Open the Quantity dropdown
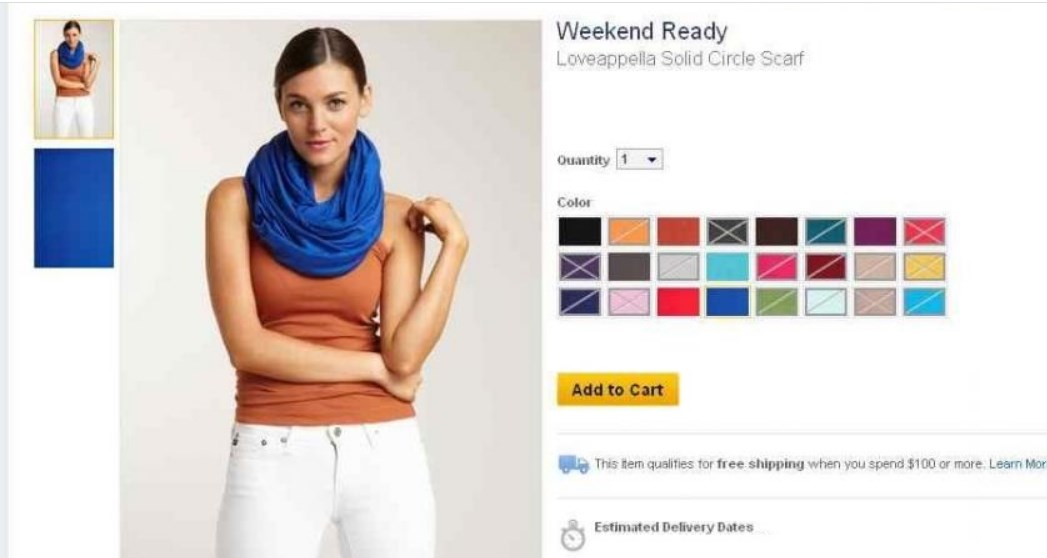This screenshot has width=1047, height=558. (640, 160)
